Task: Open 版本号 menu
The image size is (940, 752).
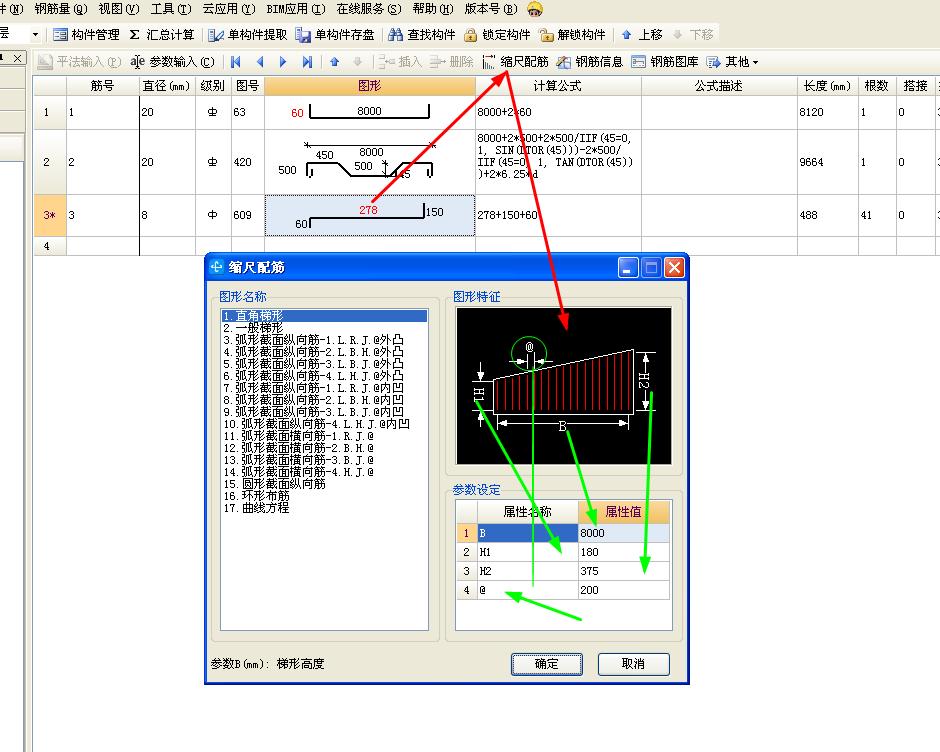Action: coord(490,9)
